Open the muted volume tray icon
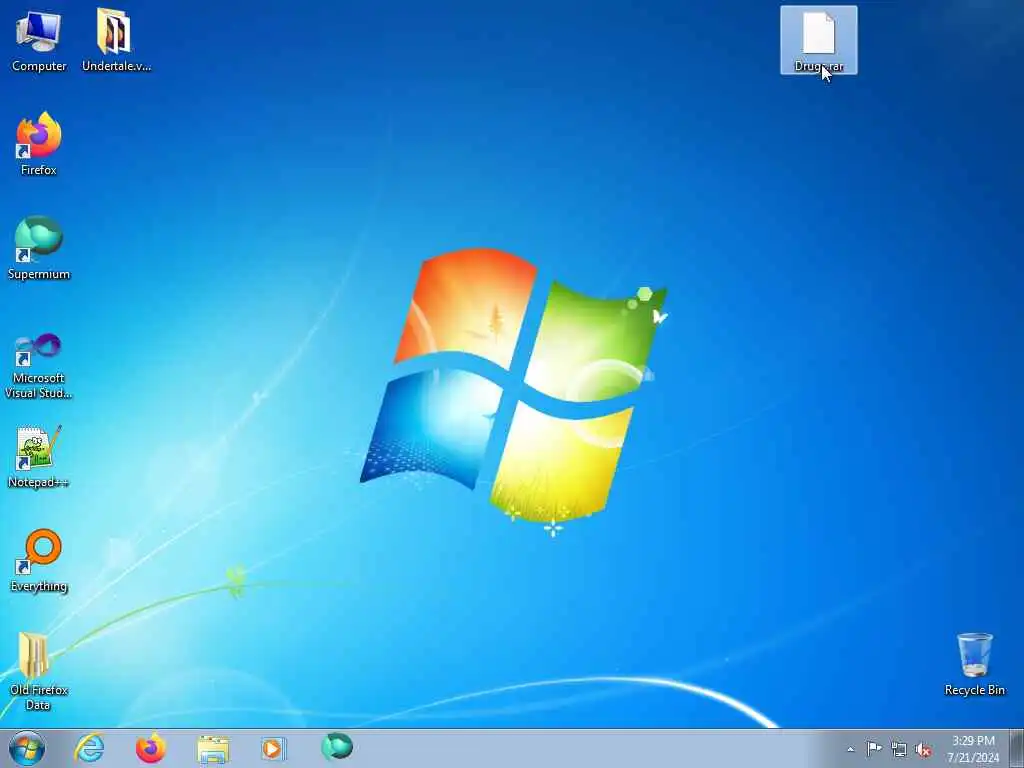The height and width of the screenshot is (768, 1024). pos(923,750)
